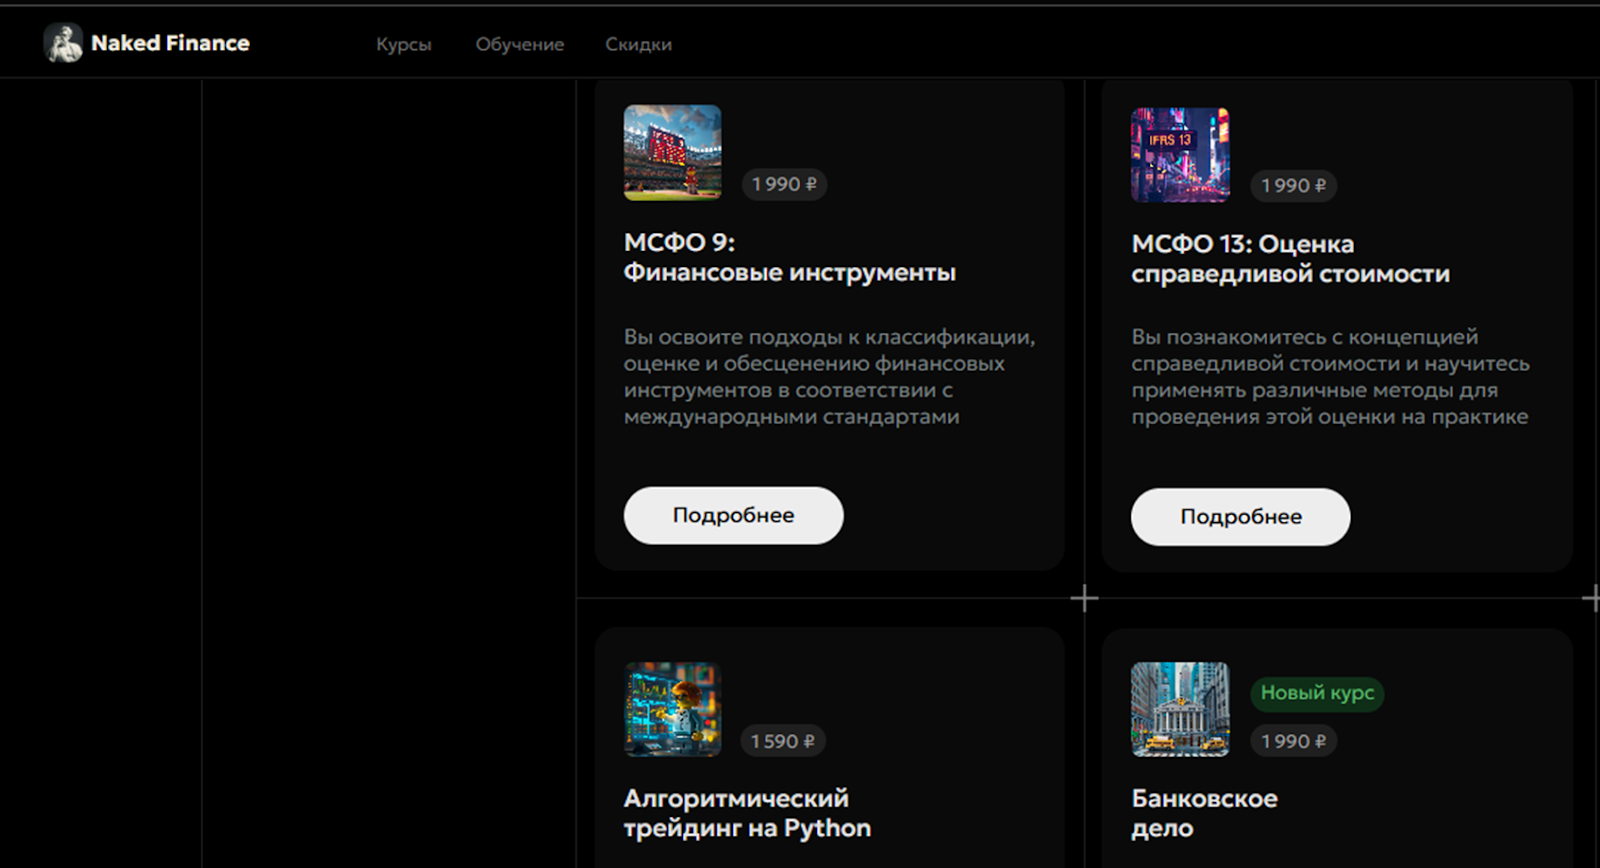
Task: Click the 1 990 ₽ price on МСФО 9
Action: 784,184
